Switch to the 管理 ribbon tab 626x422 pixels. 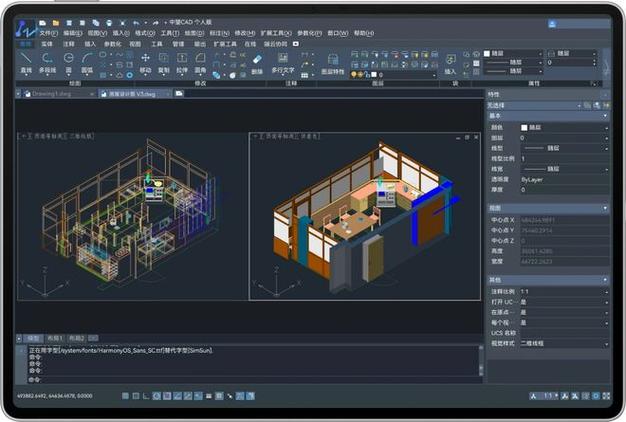[178, 44]
